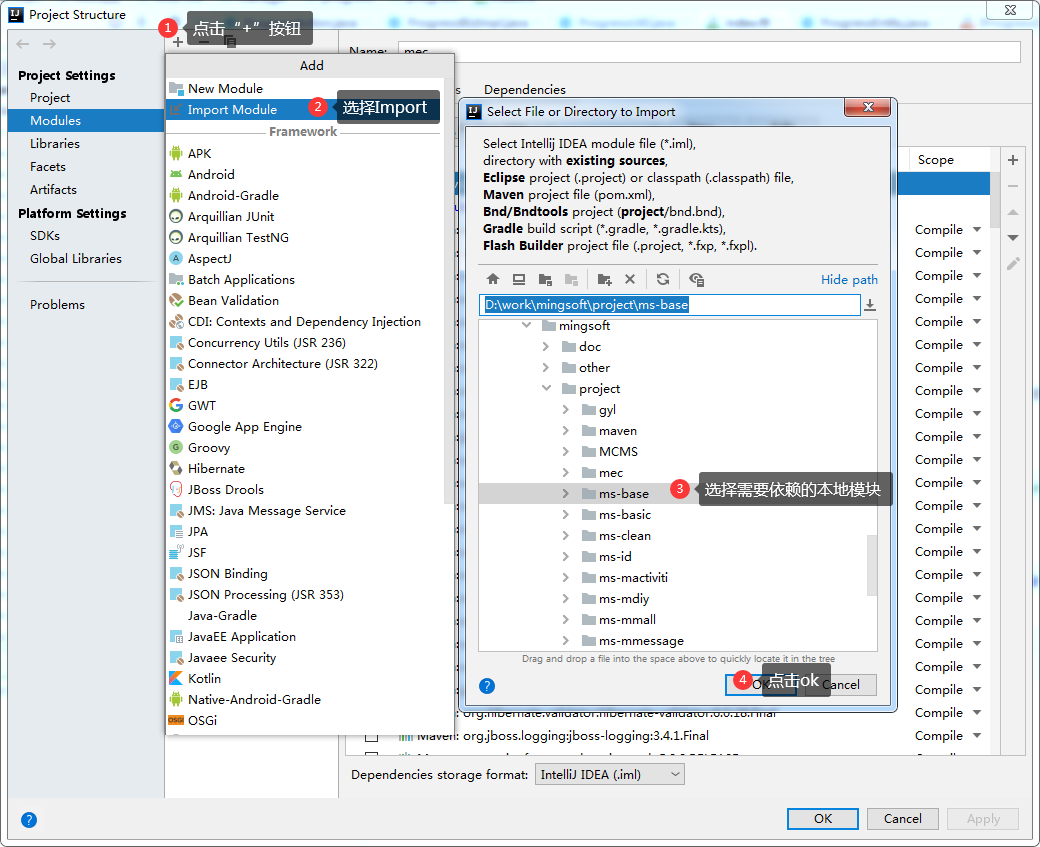1040x847 pixels.
Task: Remove selected dependency with minus icon
Action: (x=1013, y=186)
